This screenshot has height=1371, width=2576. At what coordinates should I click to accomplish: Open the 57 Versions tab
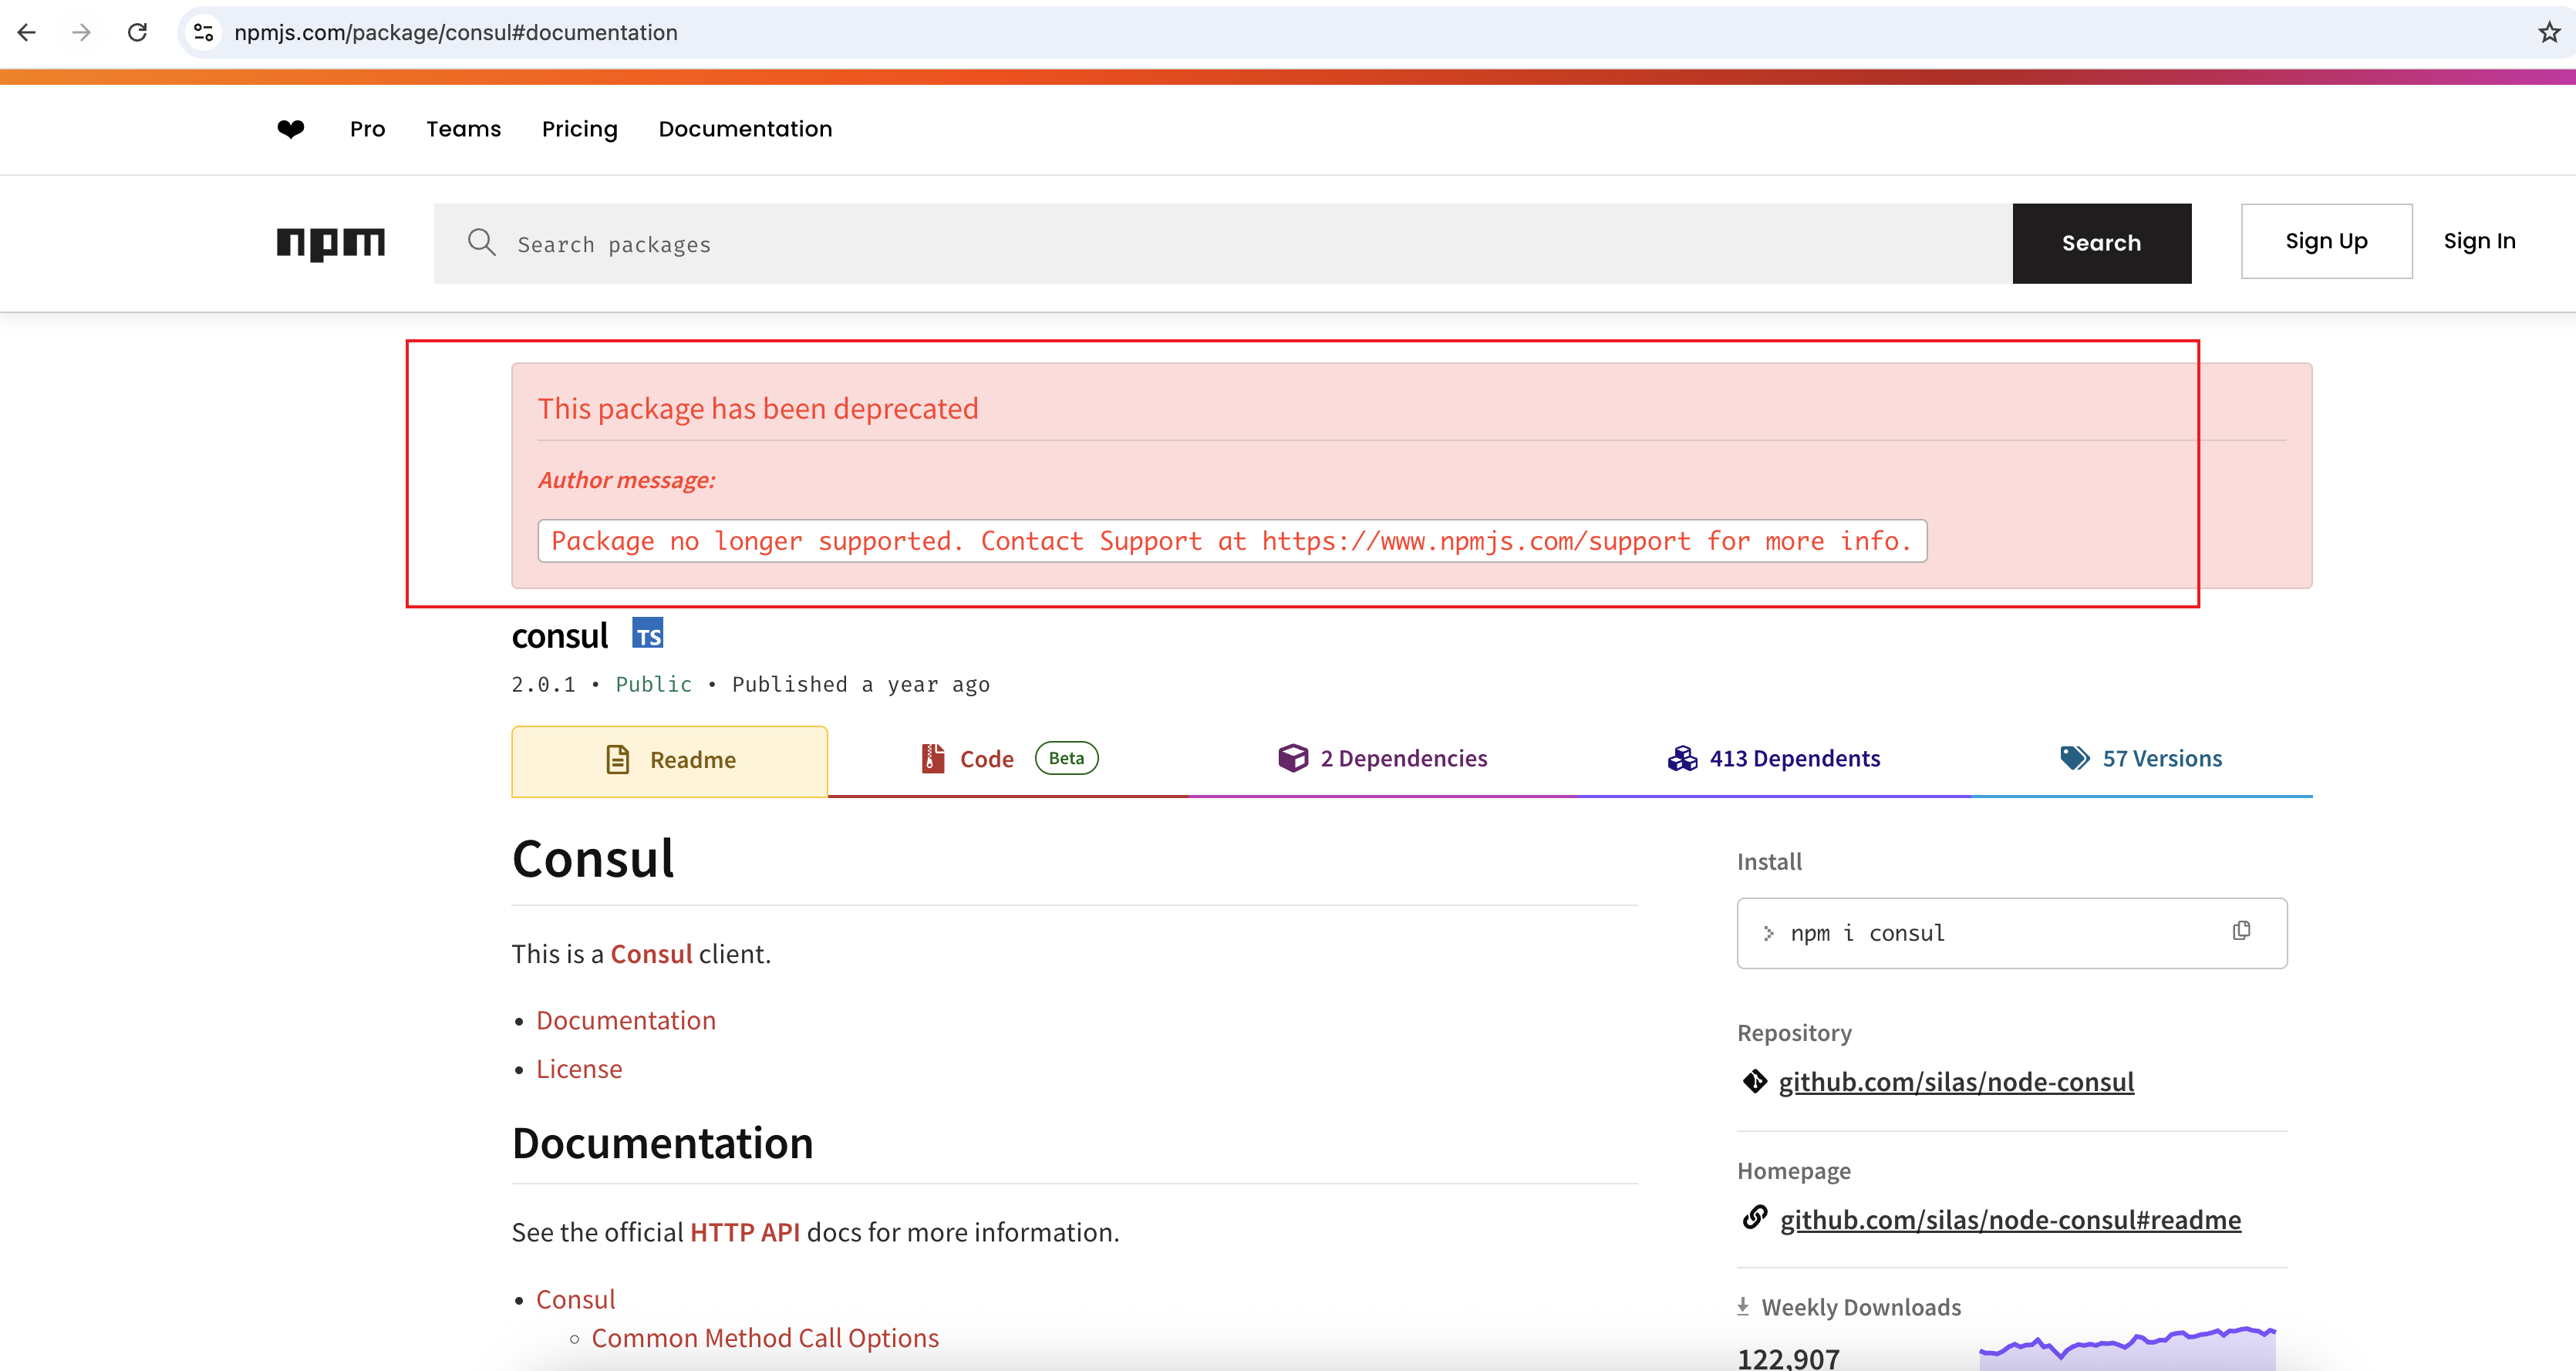[x=2141, y=759]
